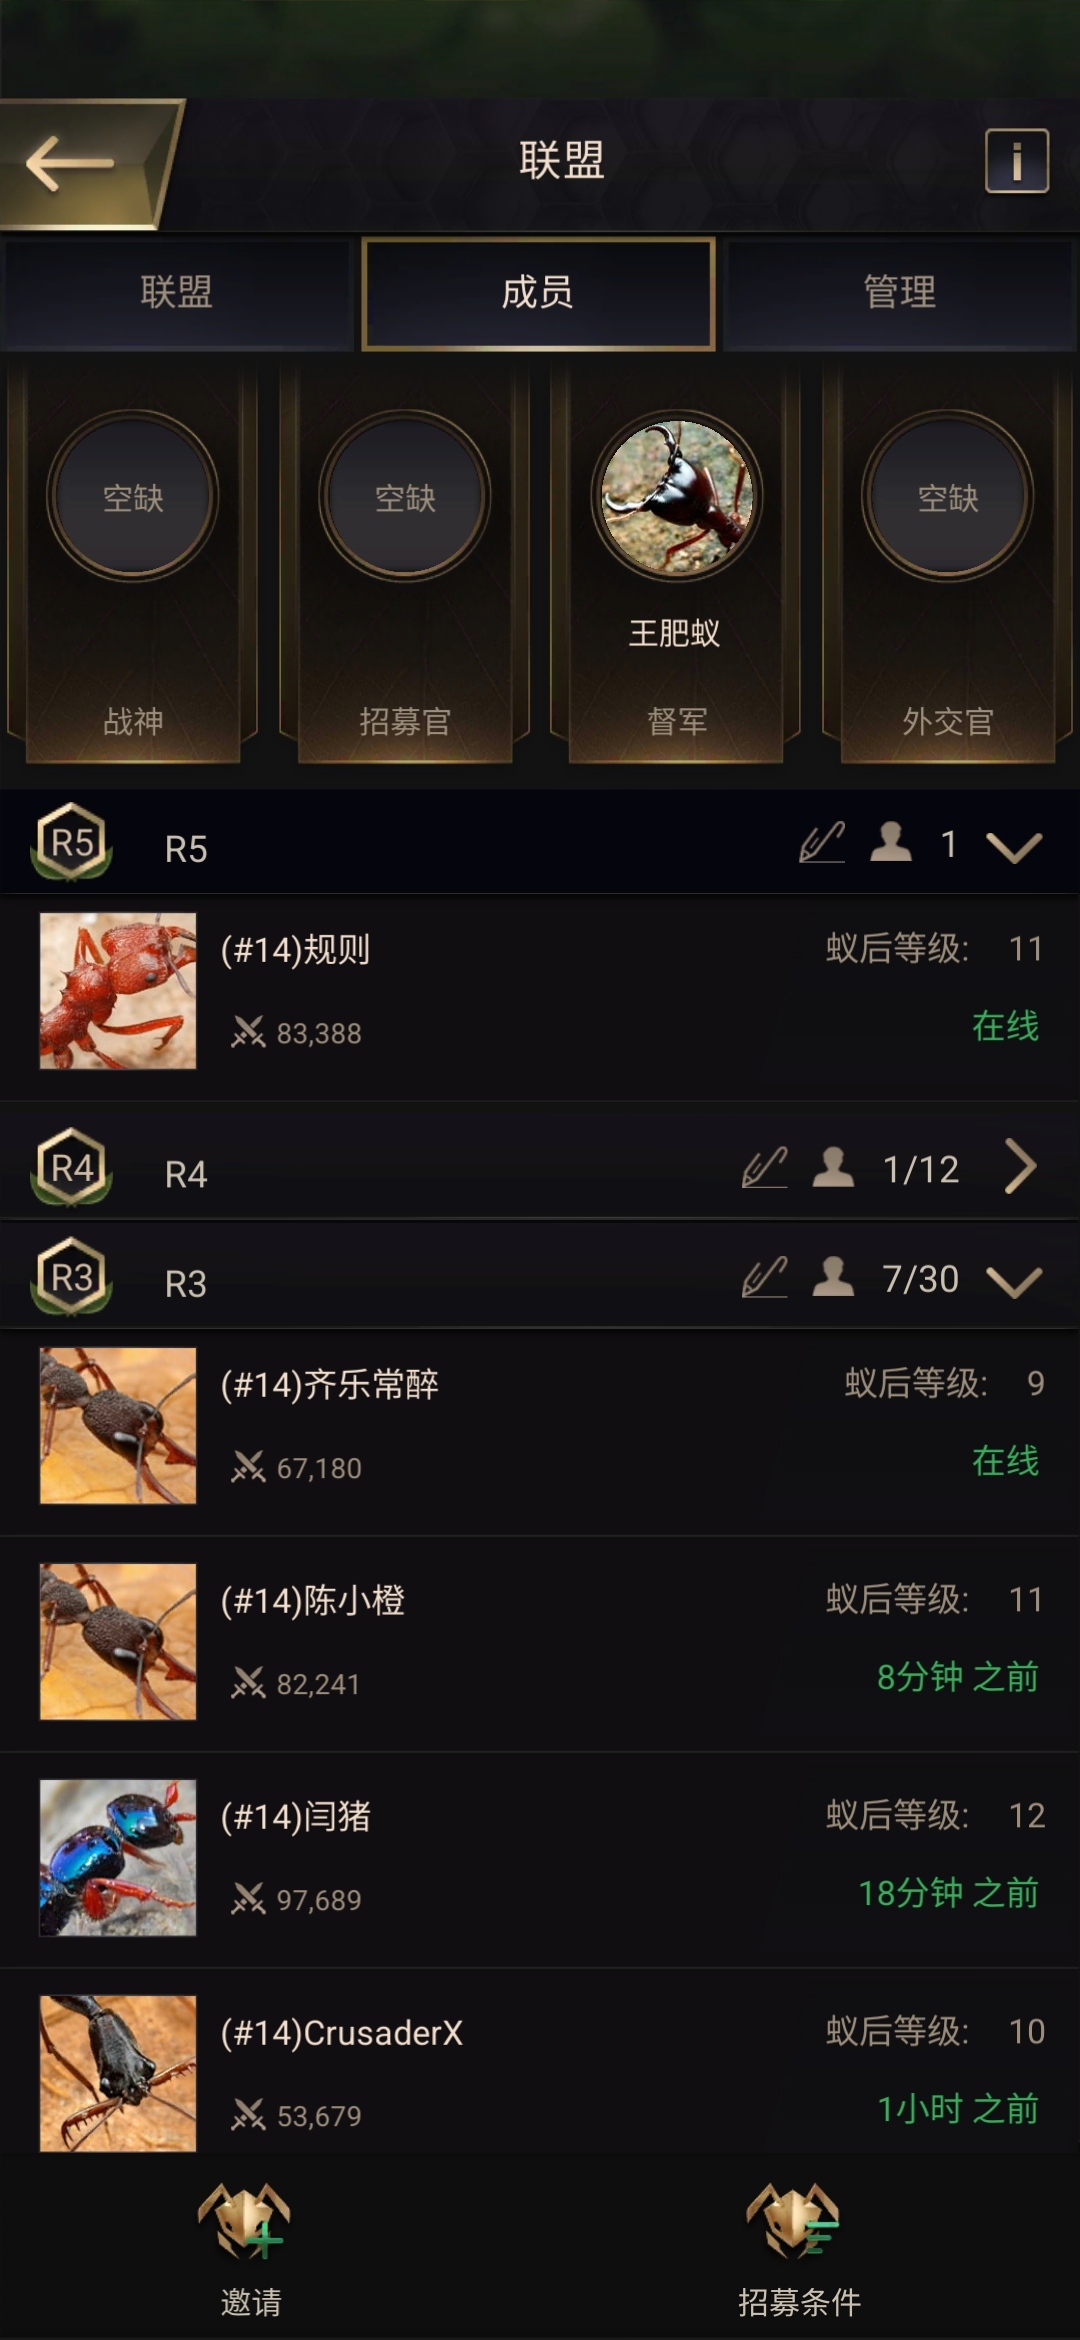The width and height of the screenshot is (1080, 2340).
Task: Click the R4 member count person icon
Action: click(833, 1168)
